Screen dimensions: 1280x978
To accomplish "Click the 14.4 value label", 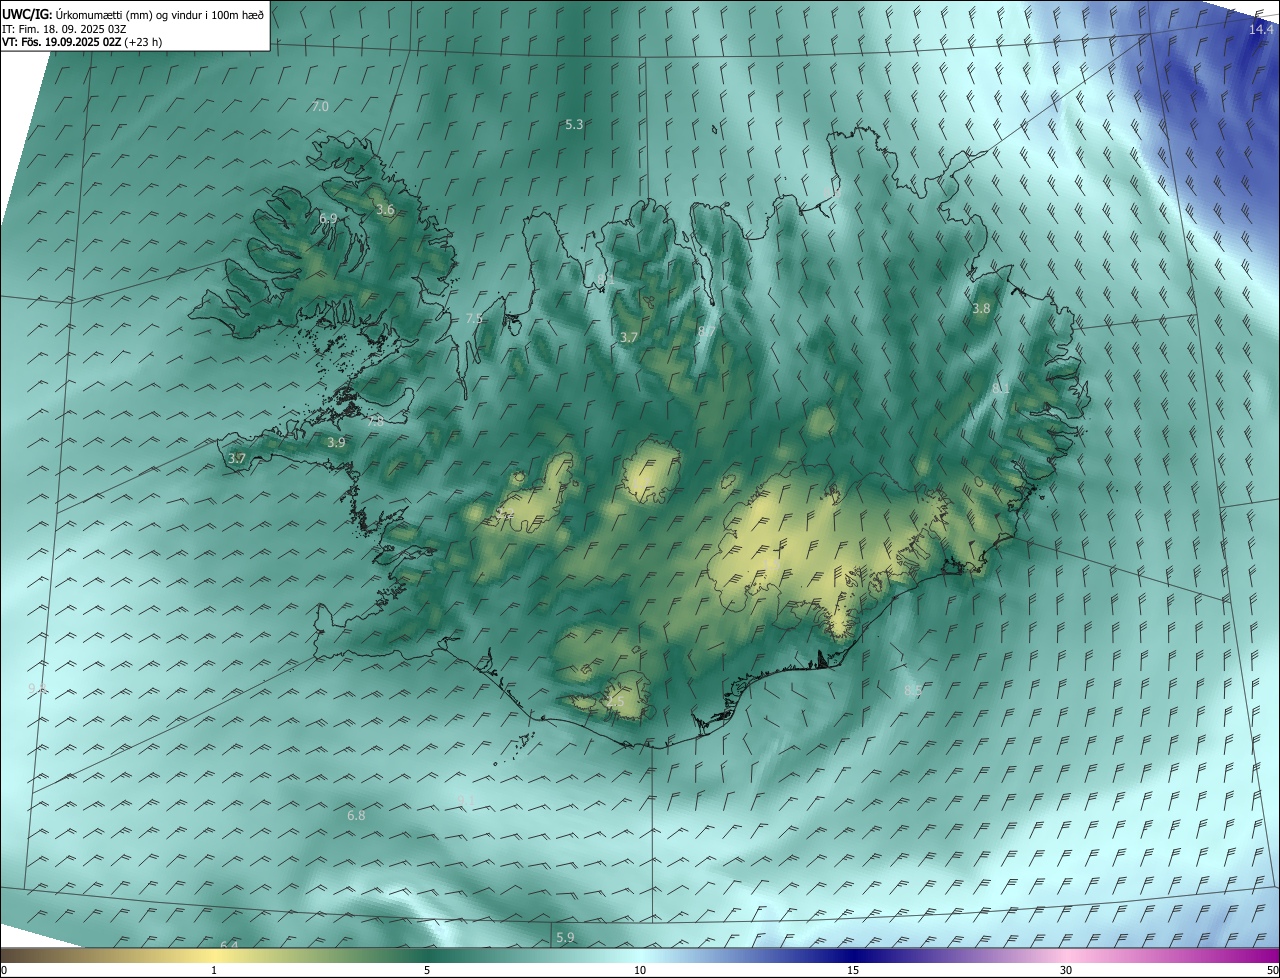I will [1261, 29].
